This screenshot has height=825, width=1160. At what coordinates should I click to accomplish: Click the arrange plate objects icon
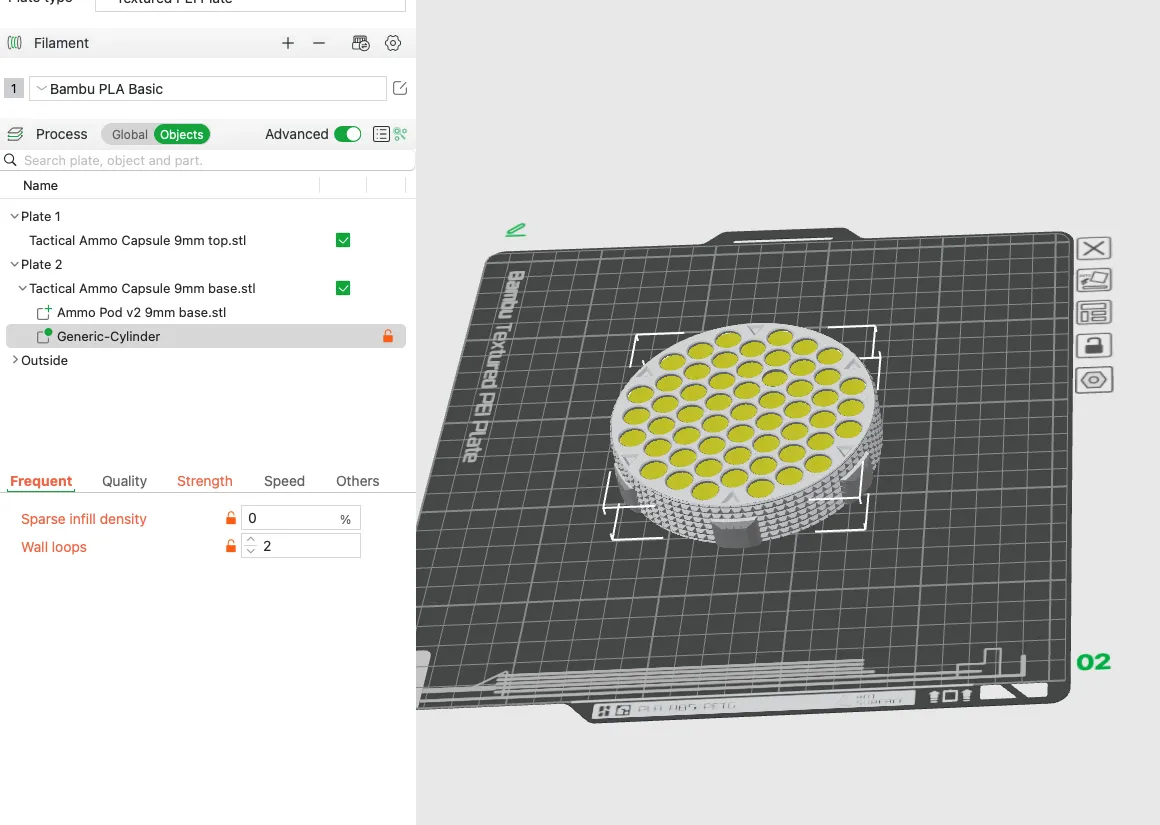click(x=1093, y=312)
